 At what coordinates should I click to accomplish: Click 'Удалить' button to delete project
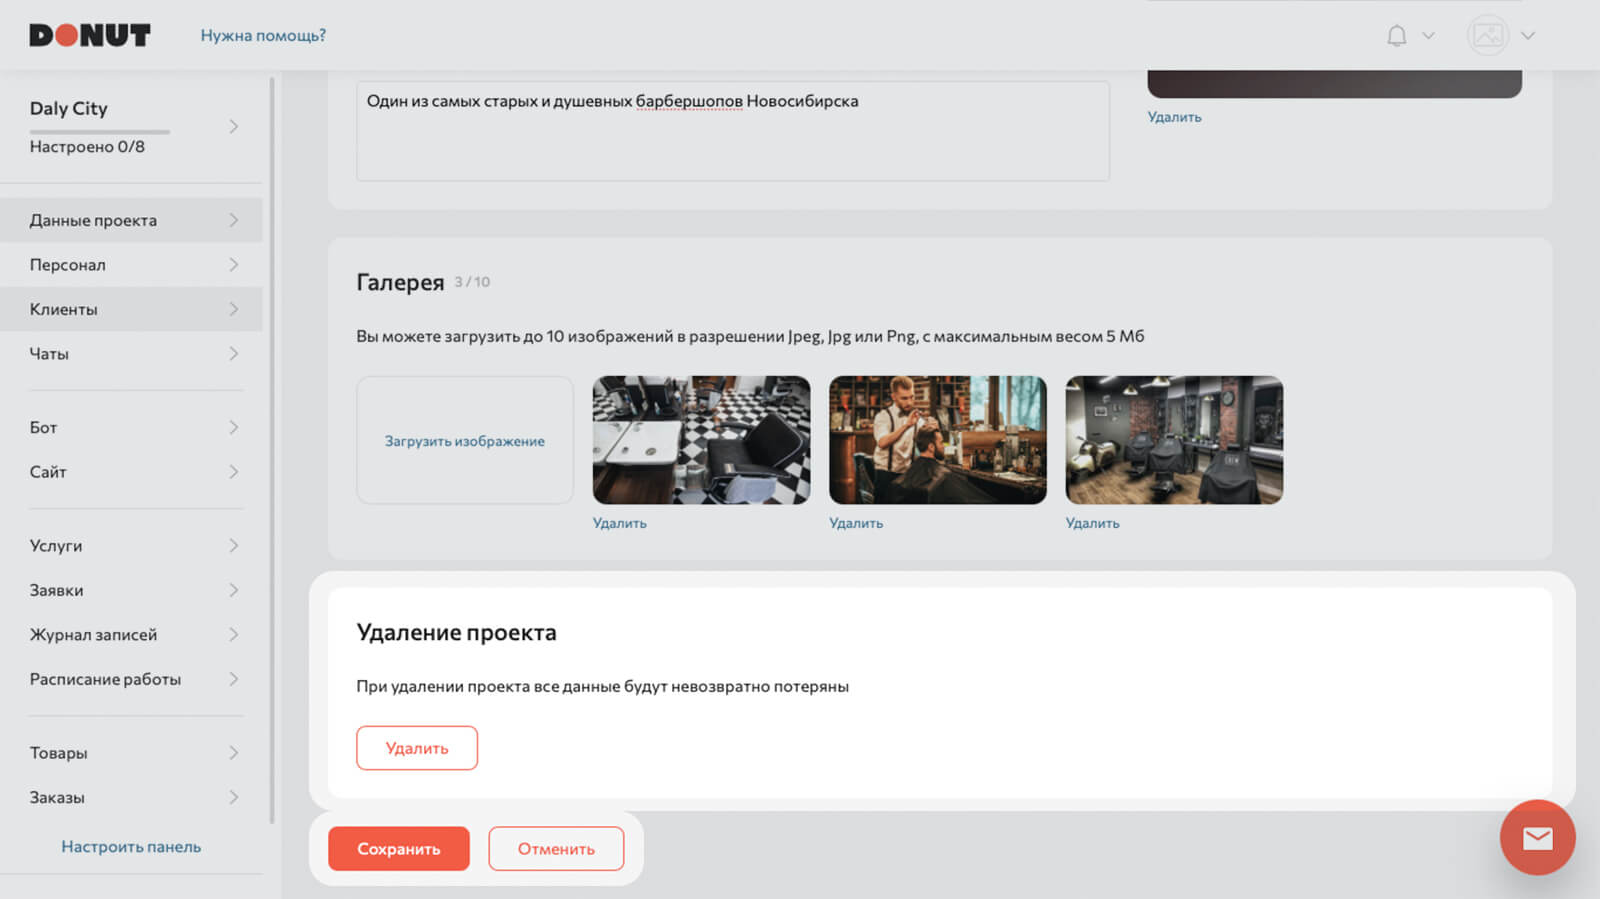417,748
